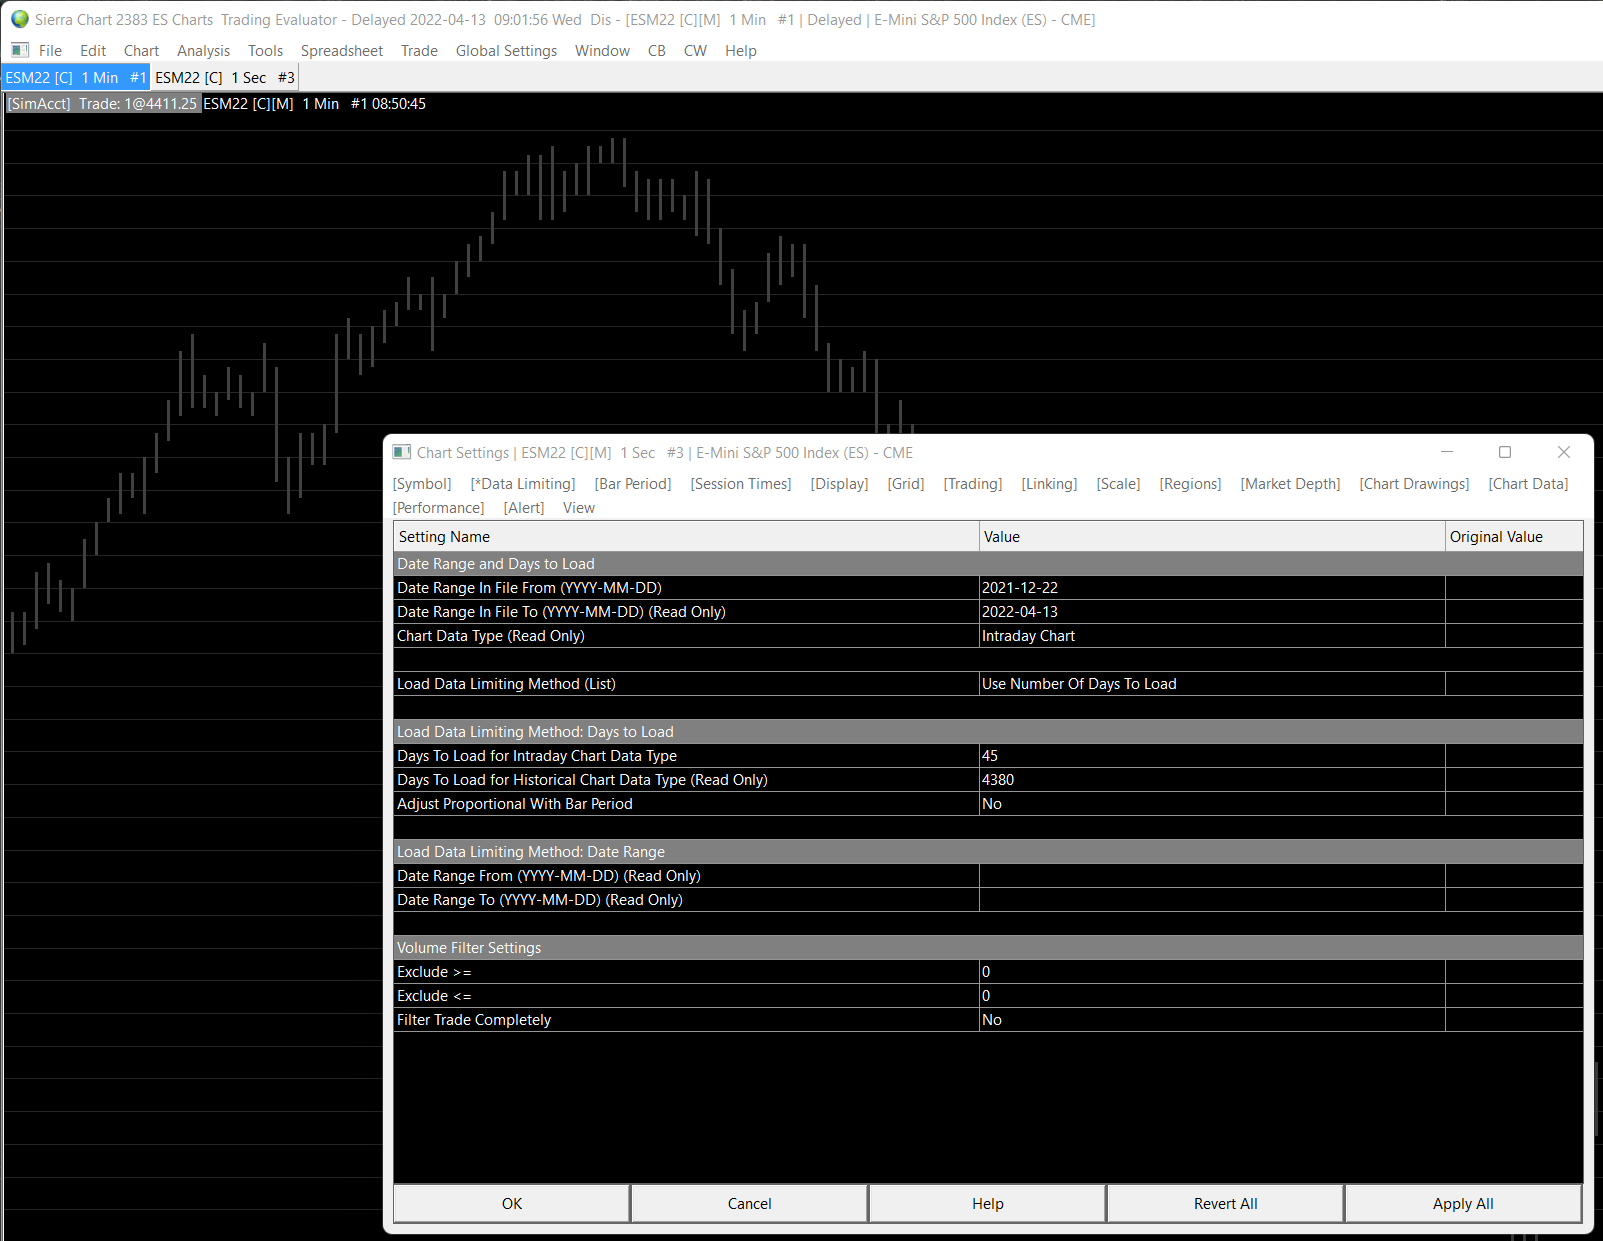Edit the Exclude <= volume value
This screenshot has width=1603, height=1241.
click(1212, 996)
